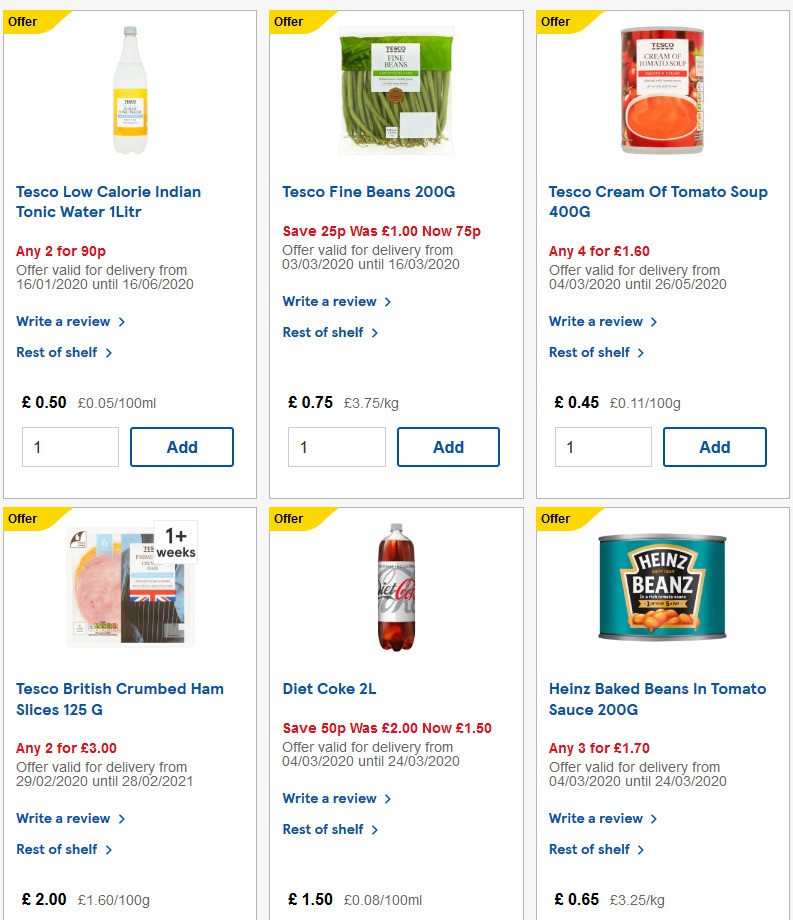Write a review for Heinz Baked Beans

pyautogui.click(x=596, y=818)
